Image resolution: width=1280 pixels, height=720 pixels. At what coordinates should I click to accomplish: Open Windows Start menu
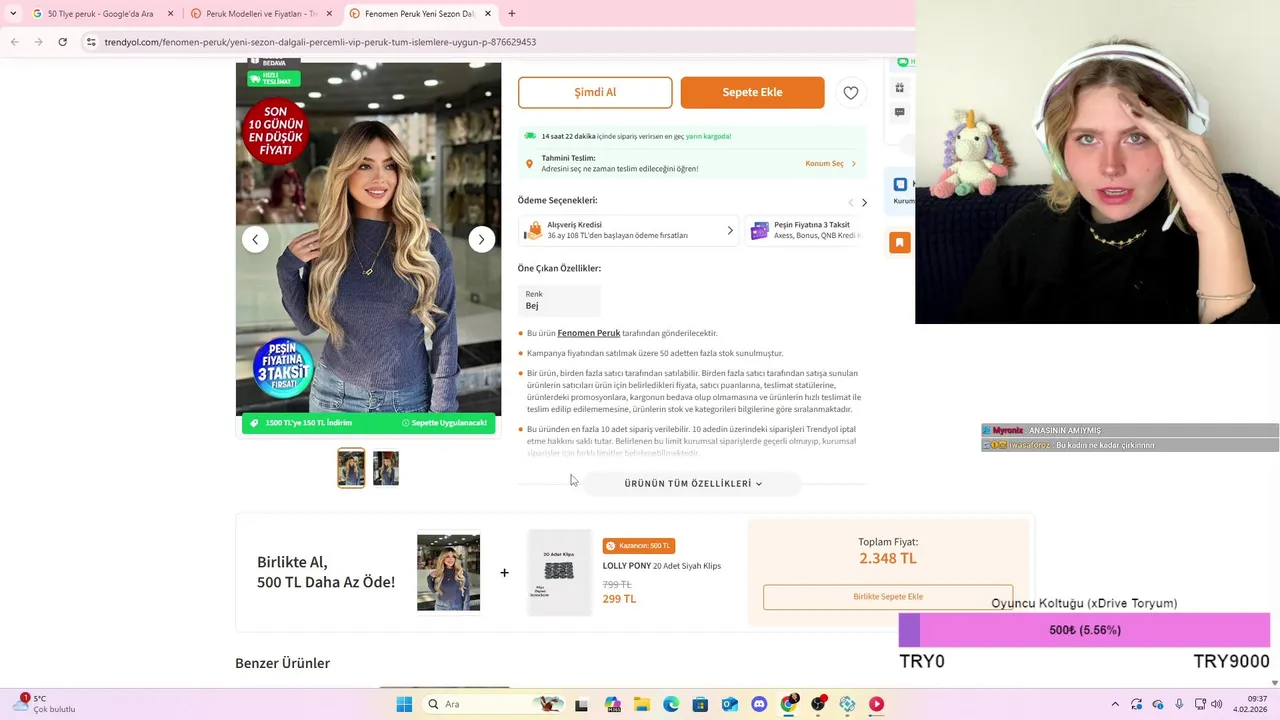[x=404, y=704]
